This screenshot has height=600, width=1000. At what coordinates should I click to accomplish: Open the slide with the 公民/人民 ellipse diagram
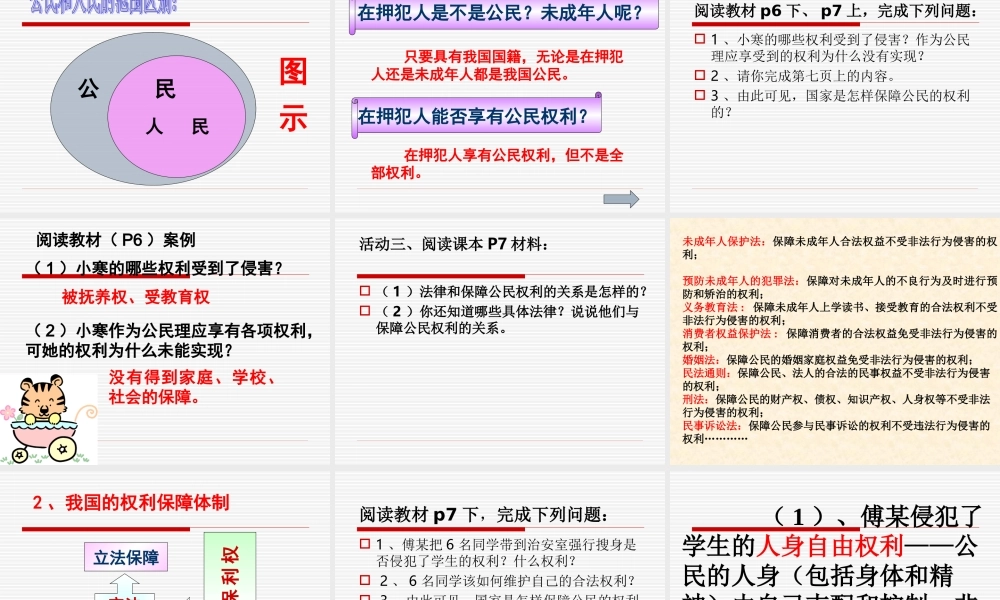coord(165,105)
